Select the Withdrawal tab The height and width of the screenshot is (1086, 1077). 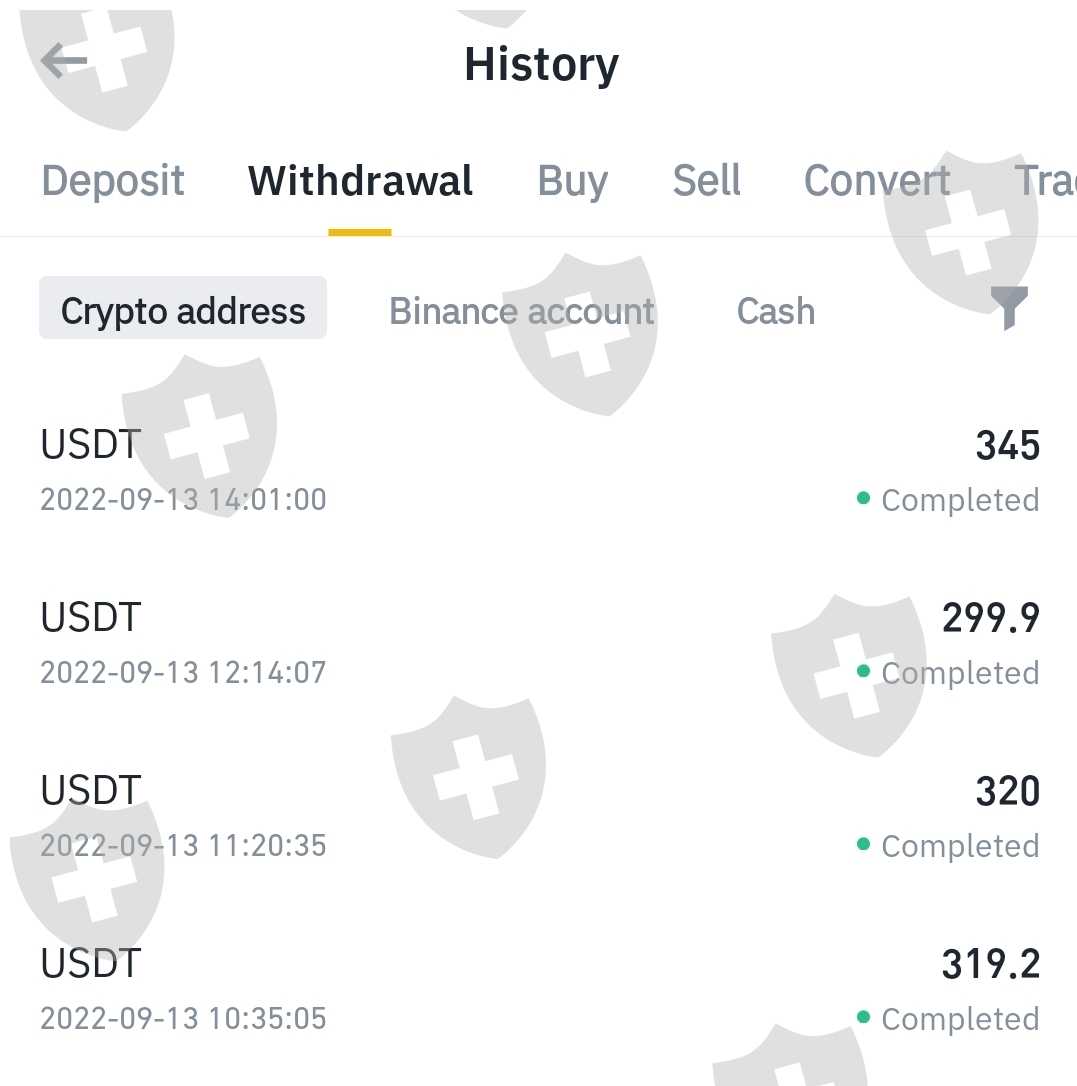coord(360,181)
